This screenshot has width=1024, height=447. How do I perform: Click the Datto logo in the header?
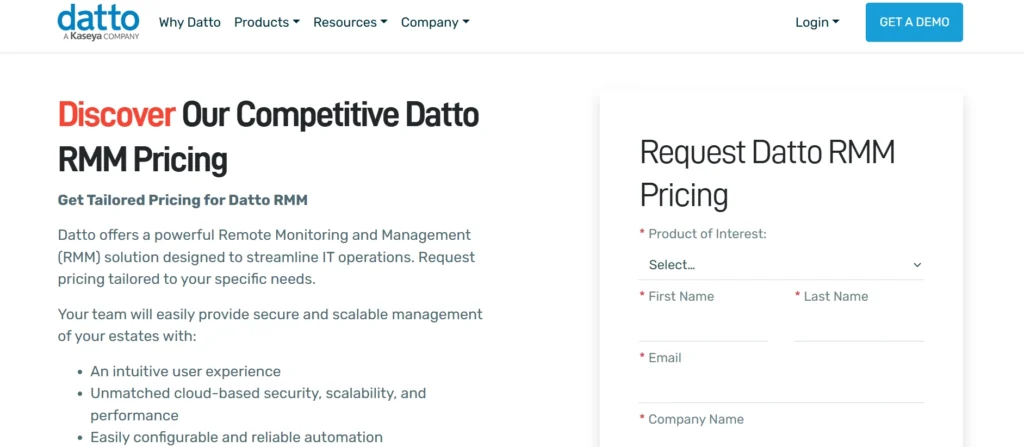(x=98, y=22)
